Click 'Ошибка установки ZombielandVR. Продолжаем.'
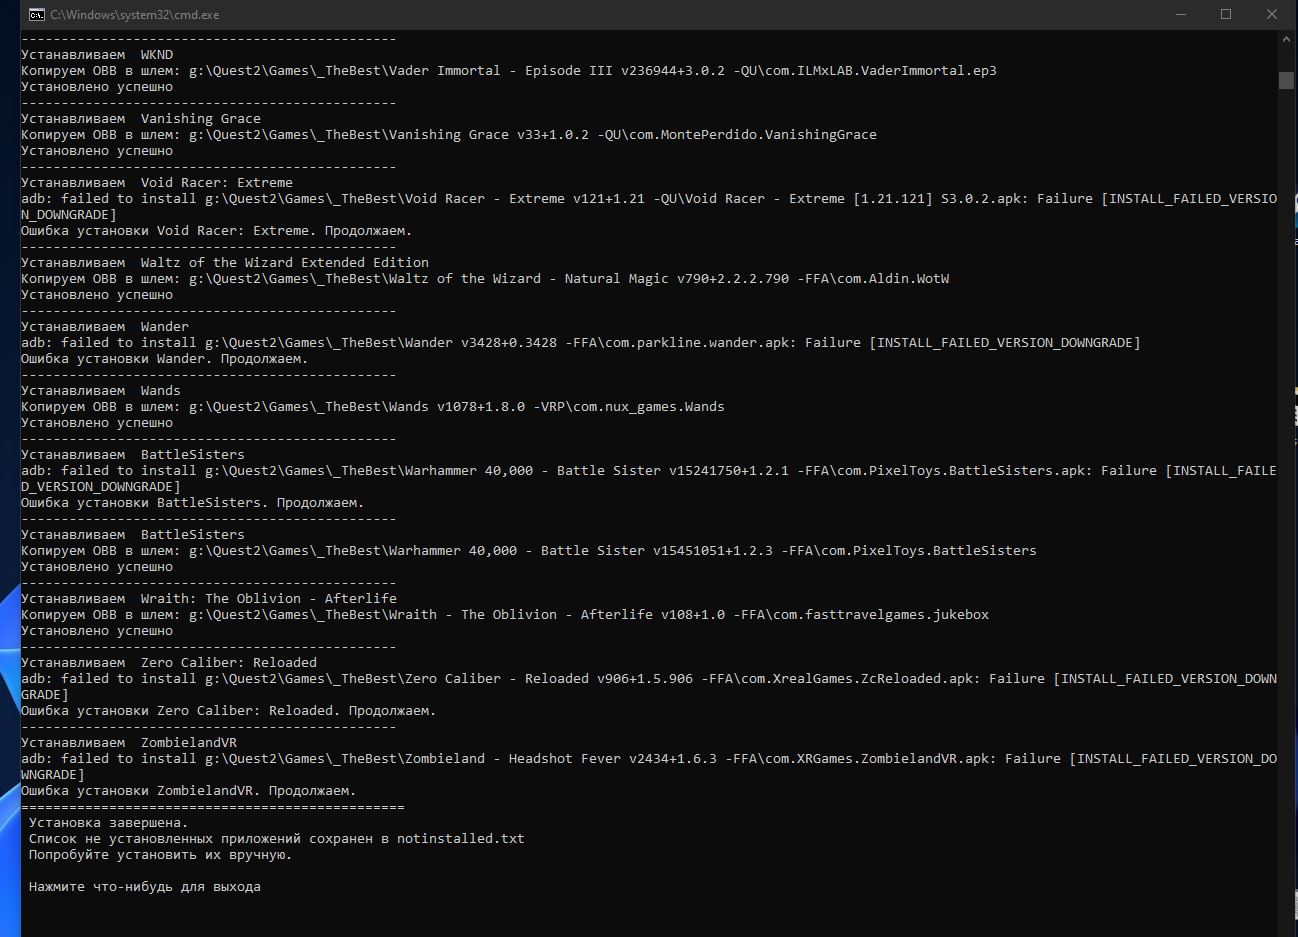Screen dimensions: 1298x937 click(x=189, y=791)
